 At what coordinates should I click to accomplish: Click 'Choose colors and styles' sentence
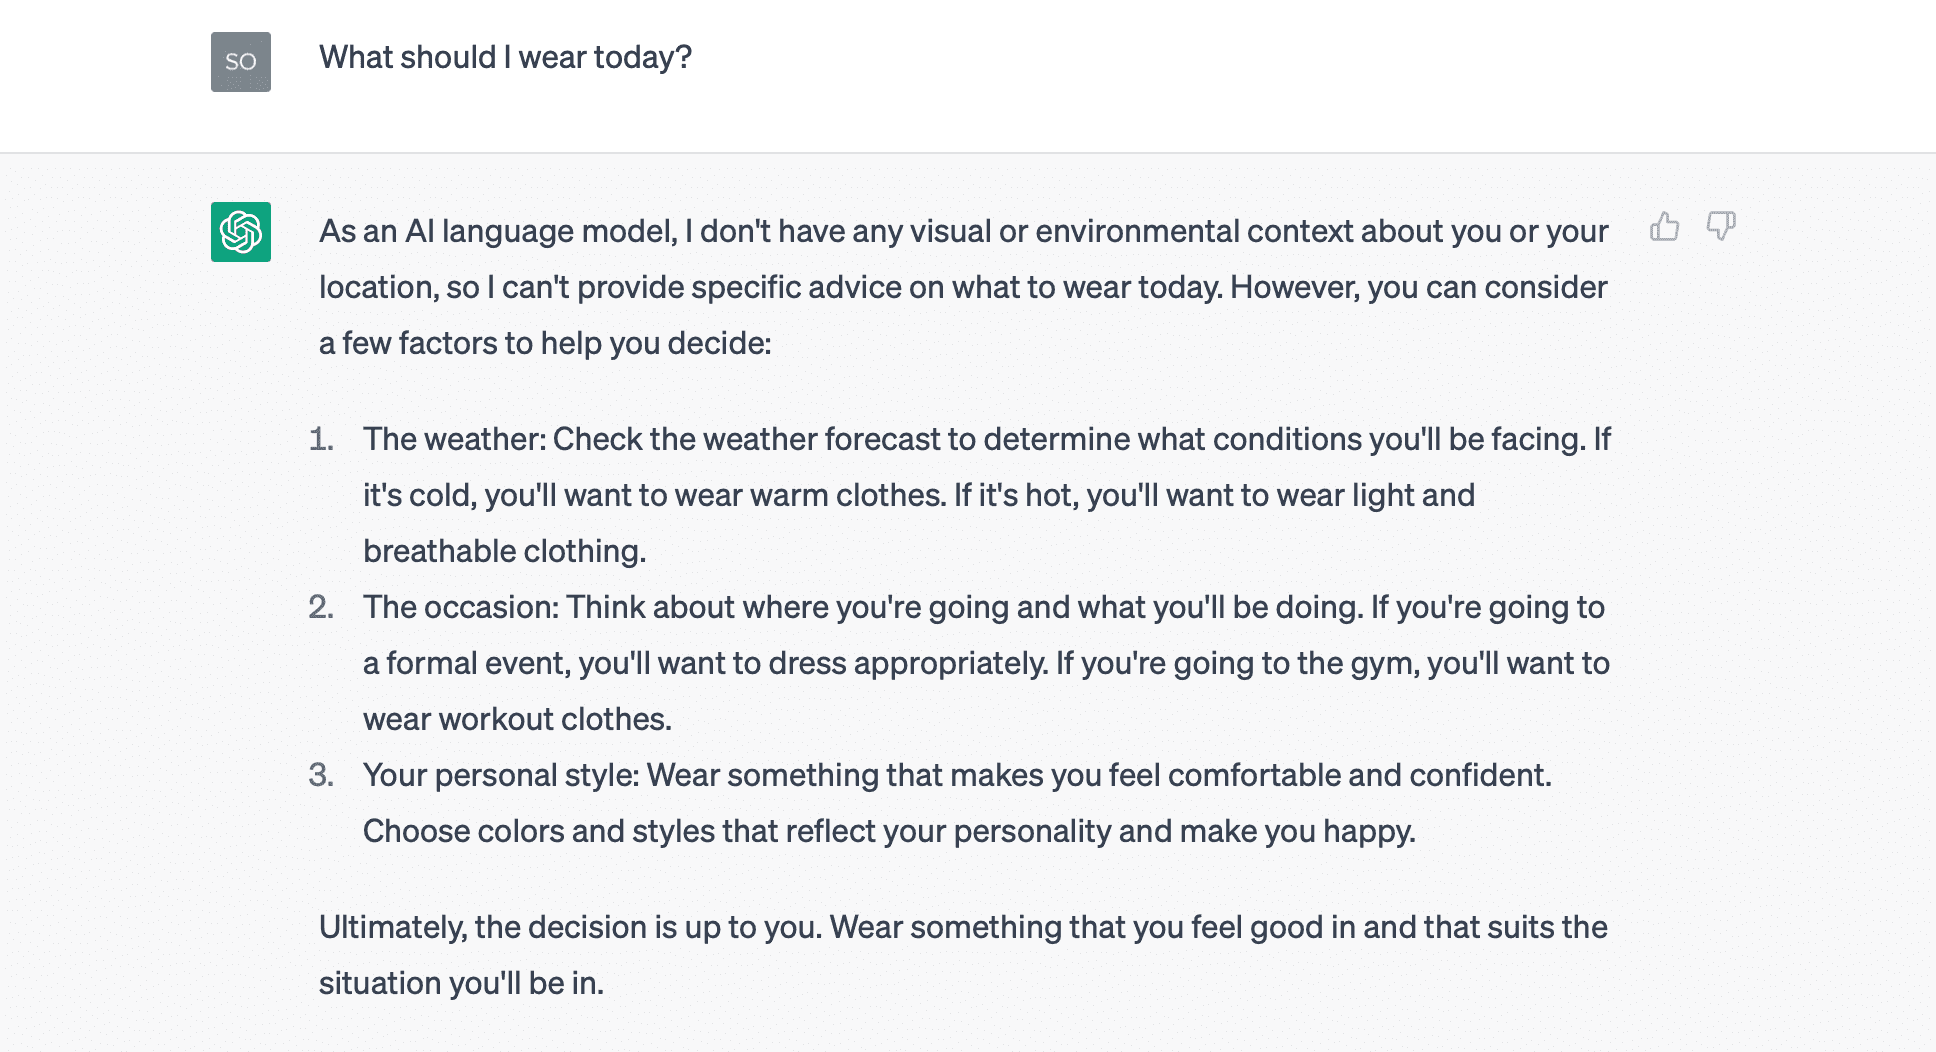tap(889, 832)
